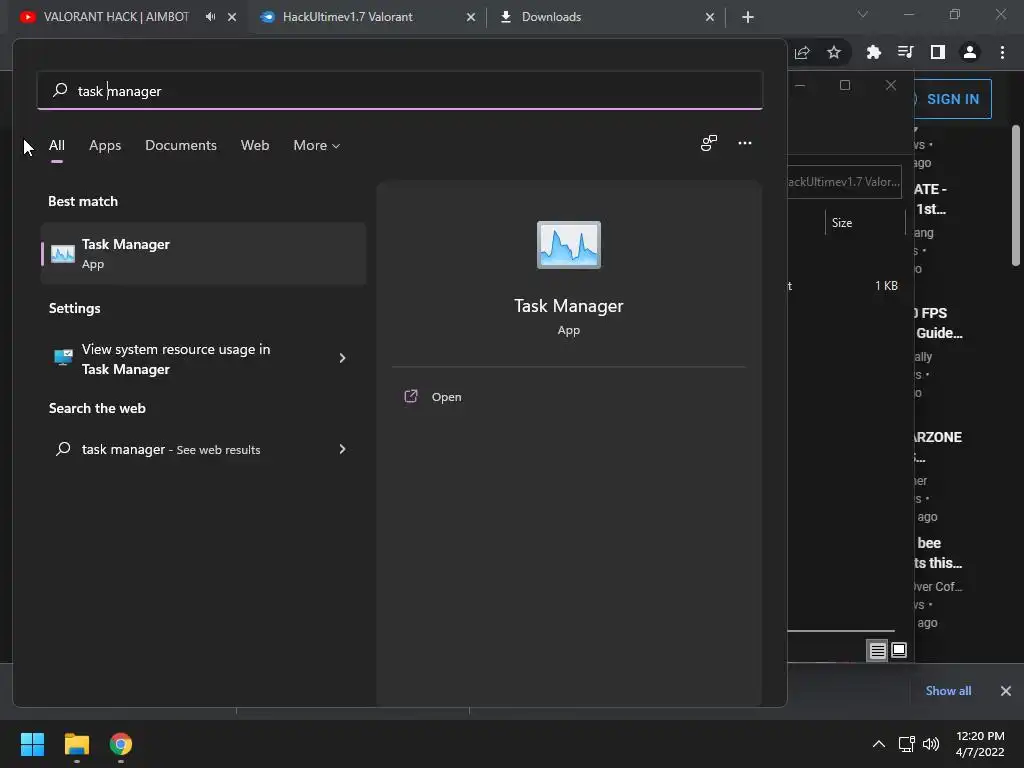Select the 1 KB file row in Explorer
This screenshot has height=768, width=1024.
point(843,285)
